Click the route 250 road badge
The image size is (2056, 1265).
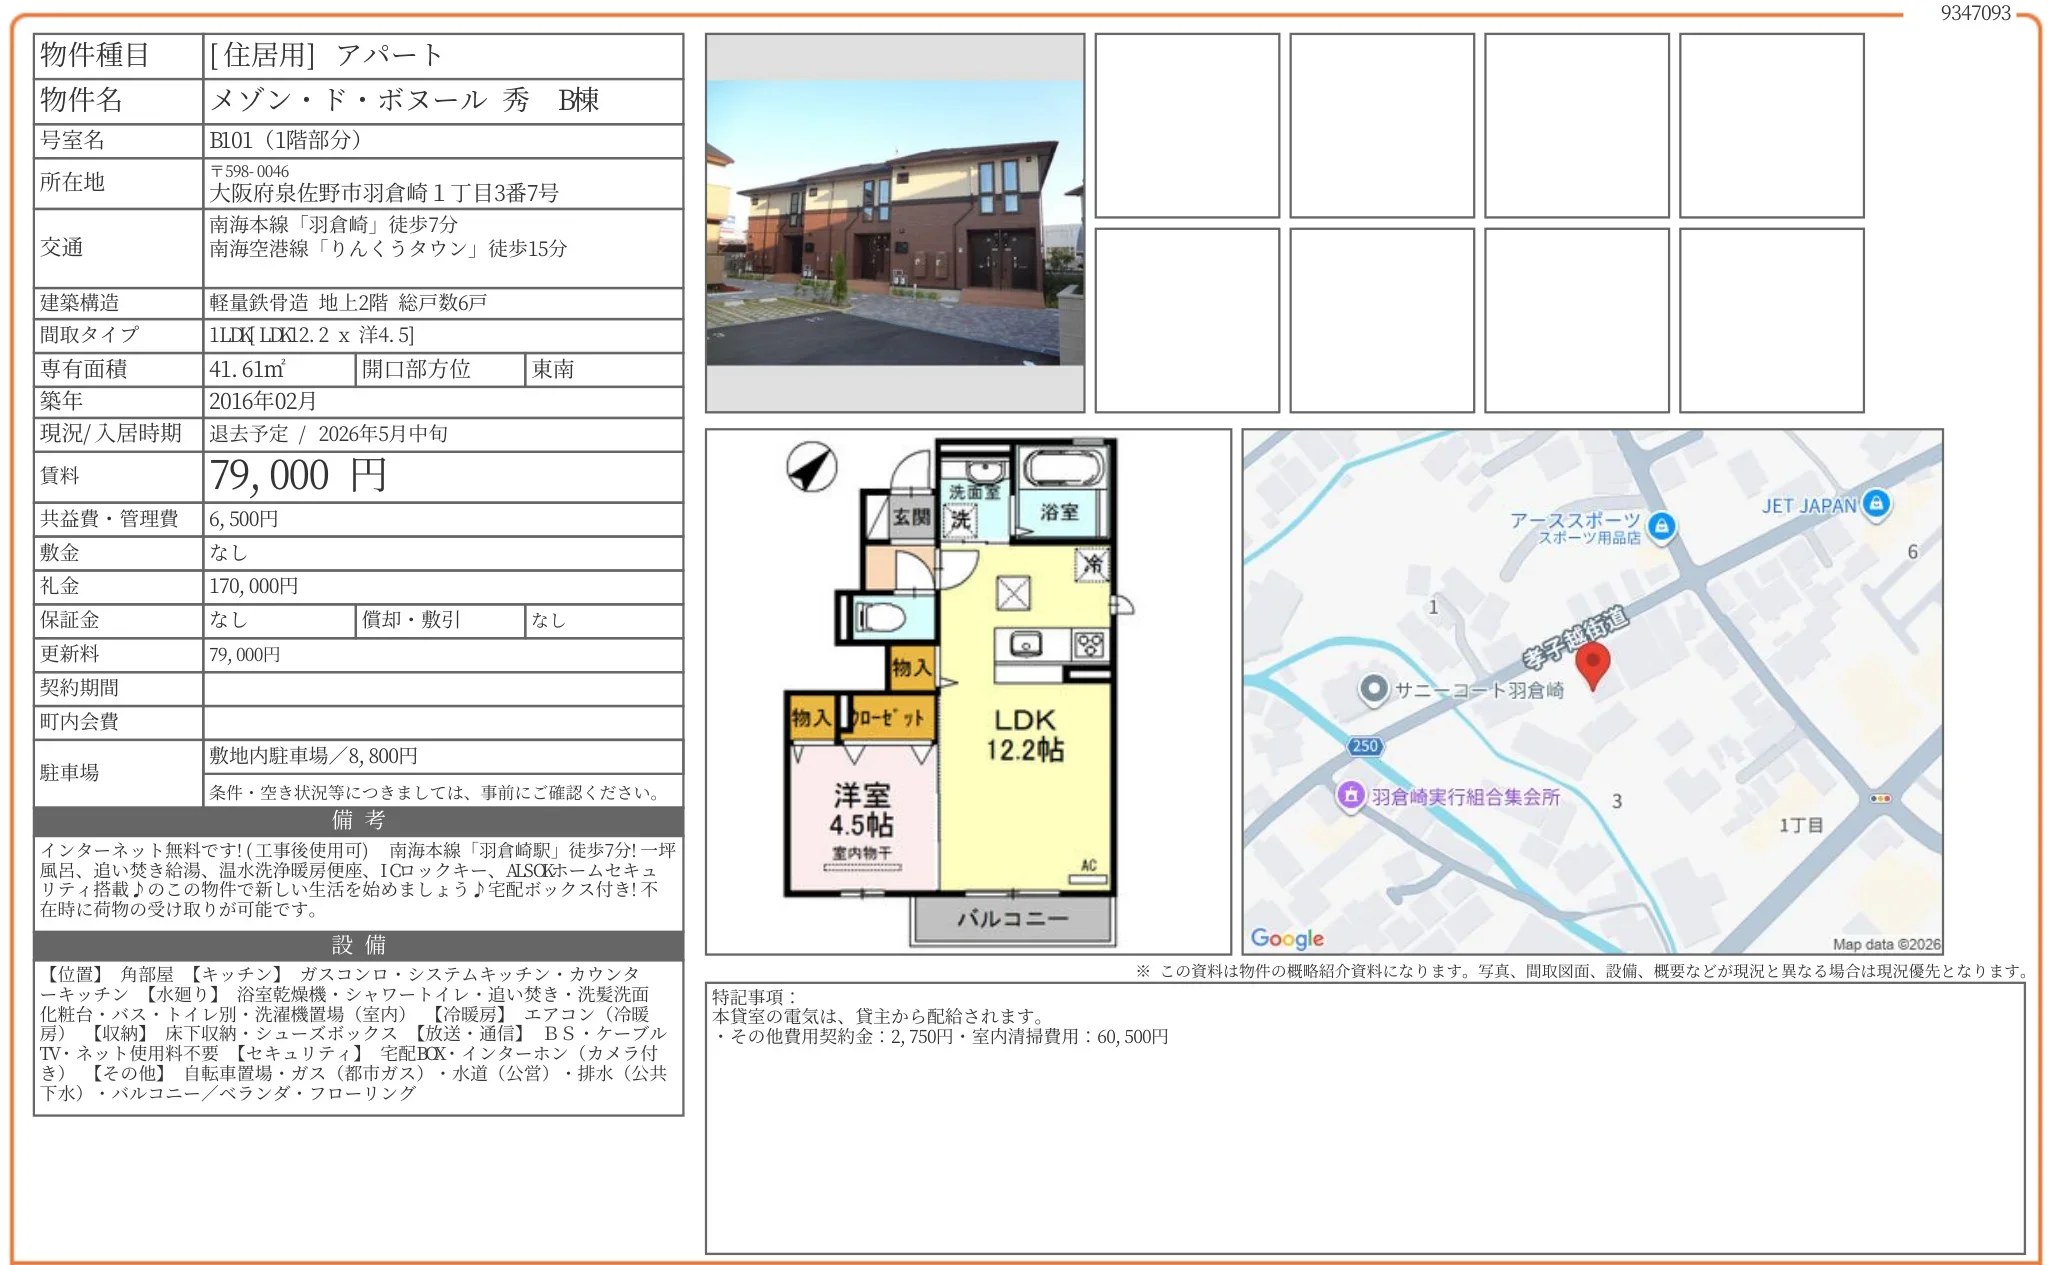pyautogui.click(x=1364, y=746)
